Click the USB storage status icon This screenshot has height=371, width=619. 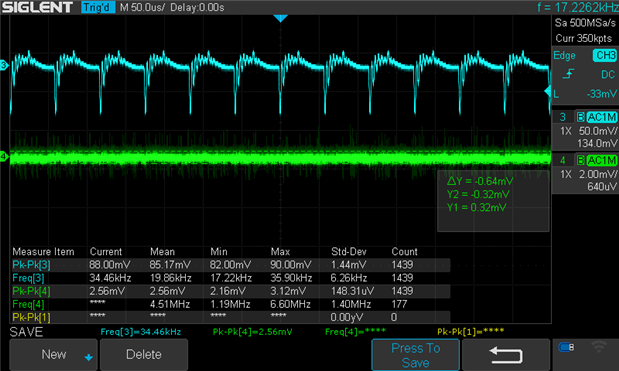click(x=566, y=347)
